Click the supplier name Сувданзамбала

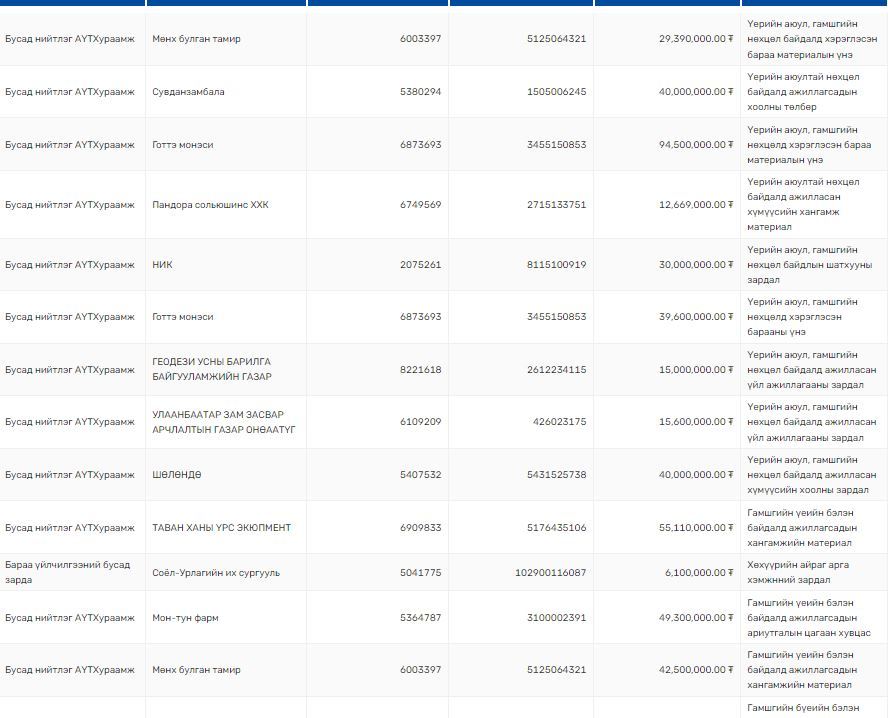pyautogui.click(x=188, y=92)
